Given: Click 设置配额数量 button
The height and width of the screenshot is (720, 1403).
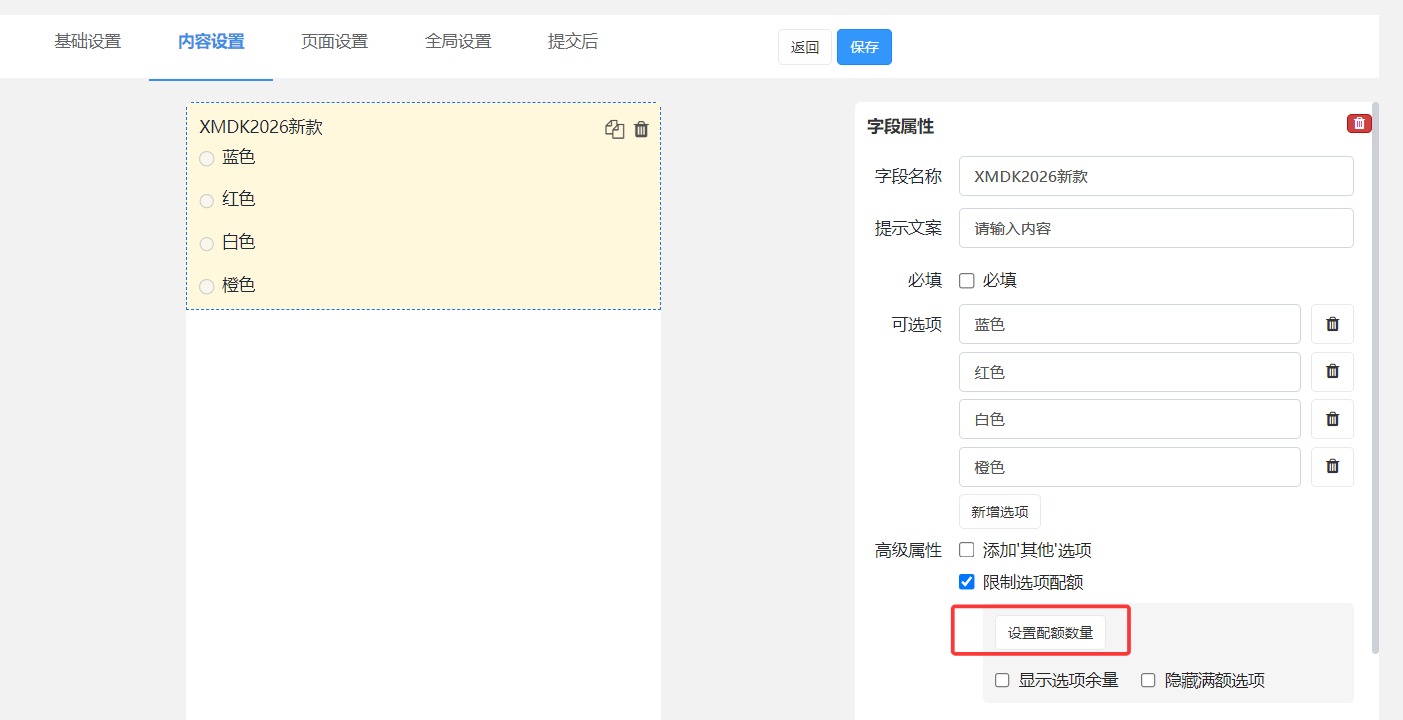Looking at the screenshot, I should tap(1050, 633).
